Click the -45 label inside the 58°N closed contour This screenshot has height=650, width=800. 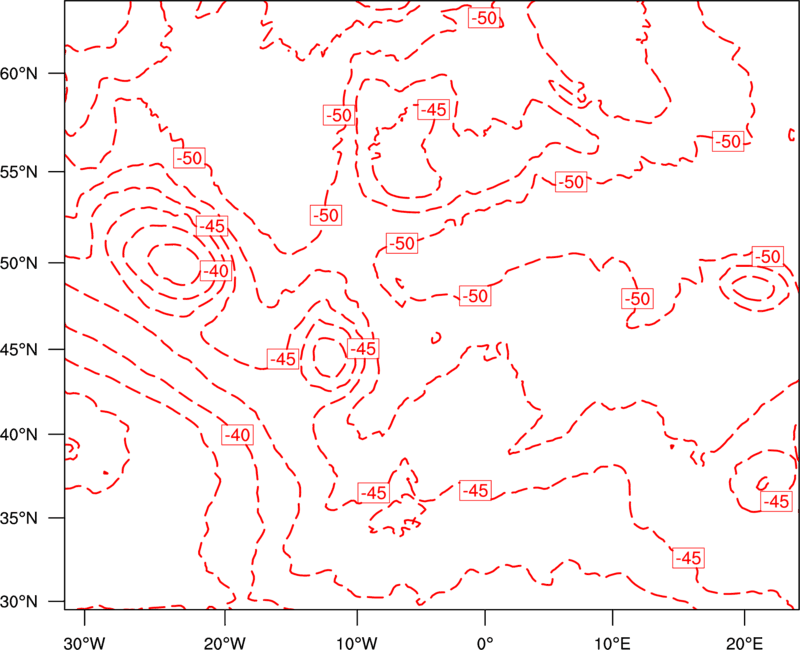point(434,109)
